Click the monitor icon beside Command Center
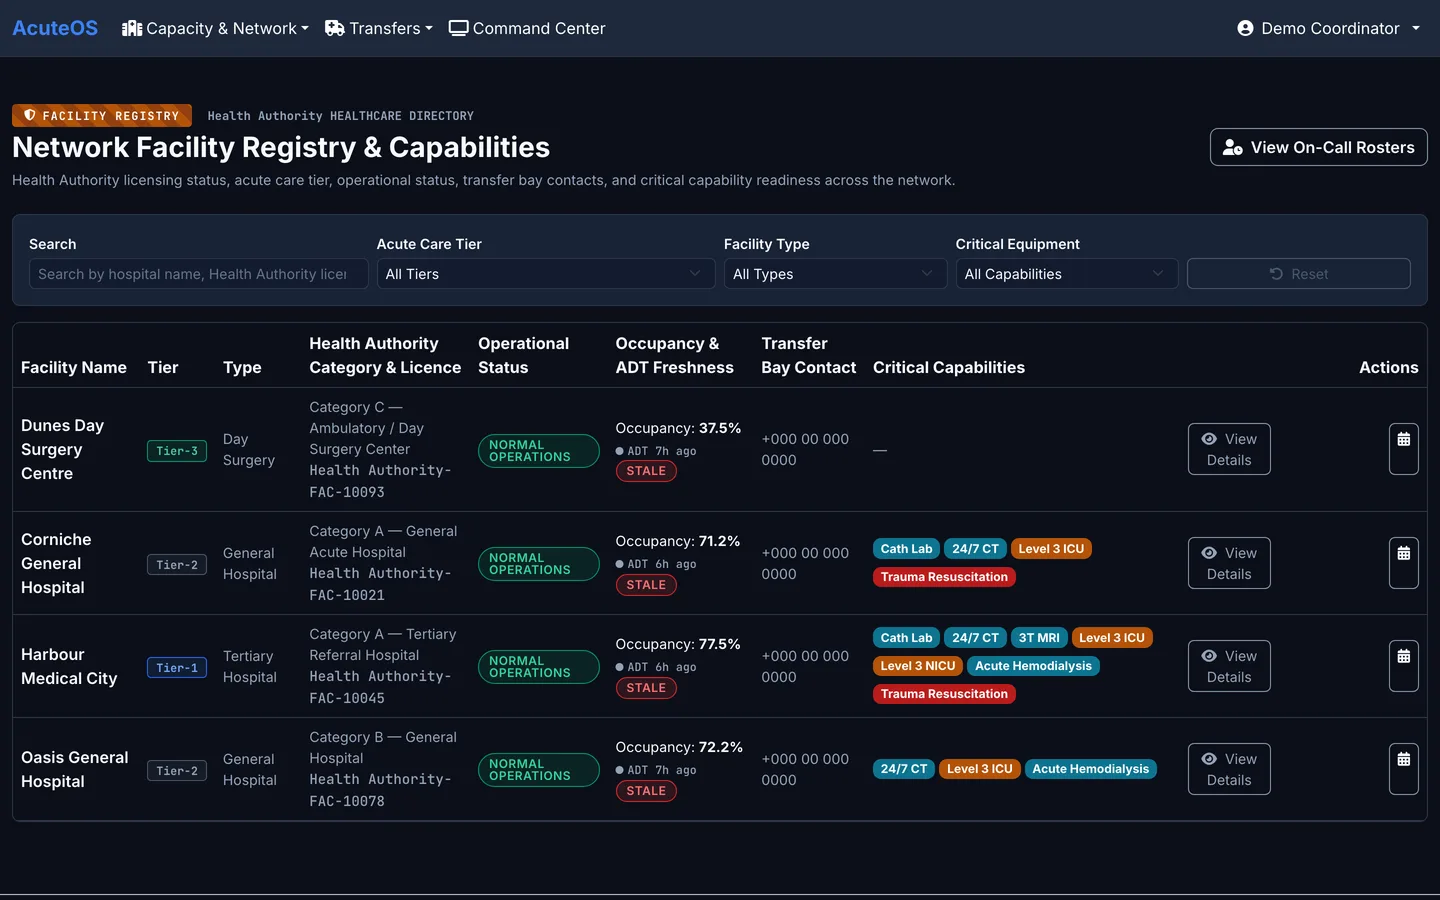The width and height of the screenshot is (1440, 900). coord(458,28)
